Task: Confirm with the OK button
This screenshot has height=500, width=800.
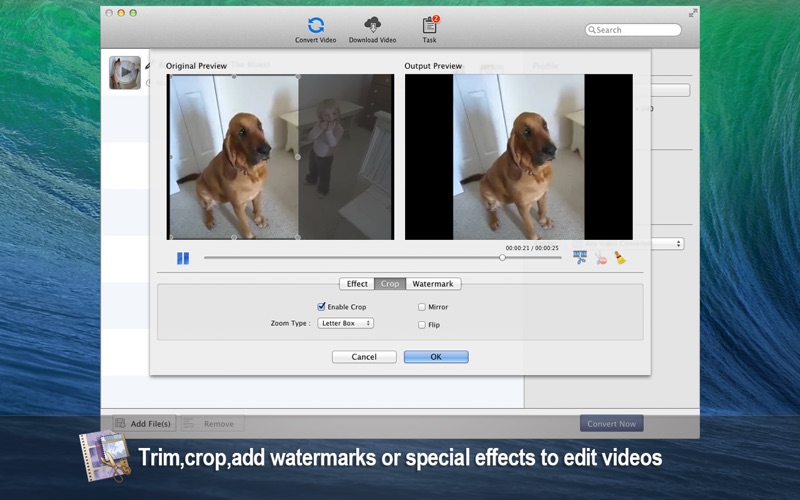Action: coord(436,357)
